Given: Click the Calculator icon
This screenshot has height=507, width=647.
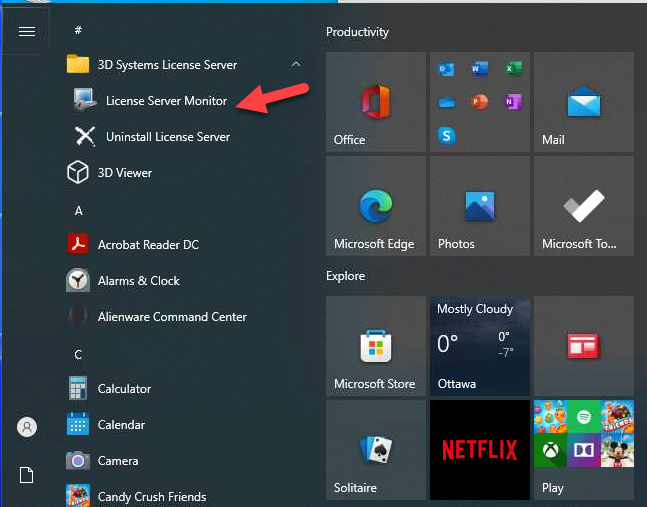Looking at the screenshot, I should [x=78, y=388].
